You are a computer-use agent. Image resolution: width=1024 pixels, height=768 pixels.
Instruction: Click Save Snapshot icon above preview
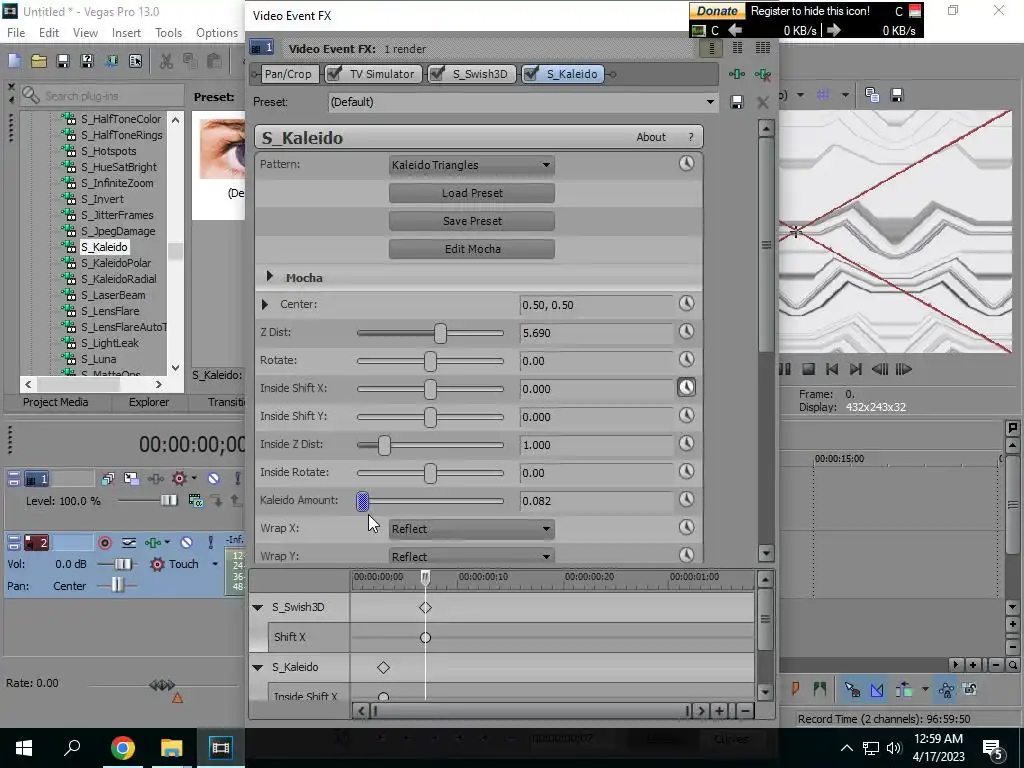897,95
